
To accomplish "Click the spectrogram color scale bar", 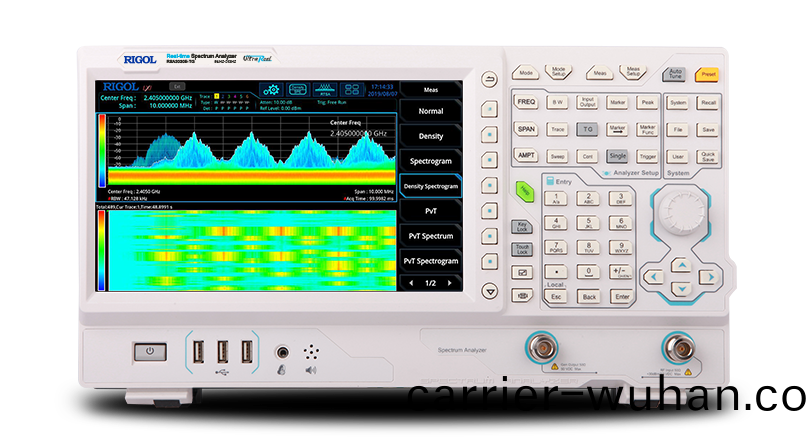I will [x=101, y=249].
